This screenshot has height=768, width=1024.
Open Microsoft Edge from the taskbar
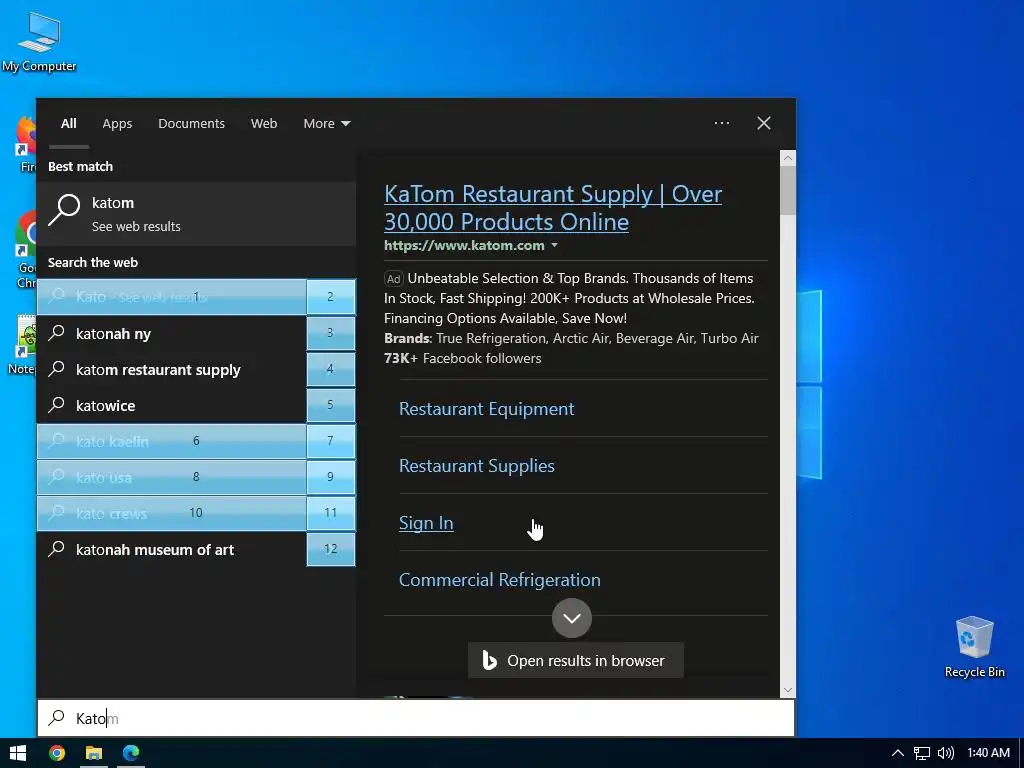pyautogui.click(x=131, y=753)
